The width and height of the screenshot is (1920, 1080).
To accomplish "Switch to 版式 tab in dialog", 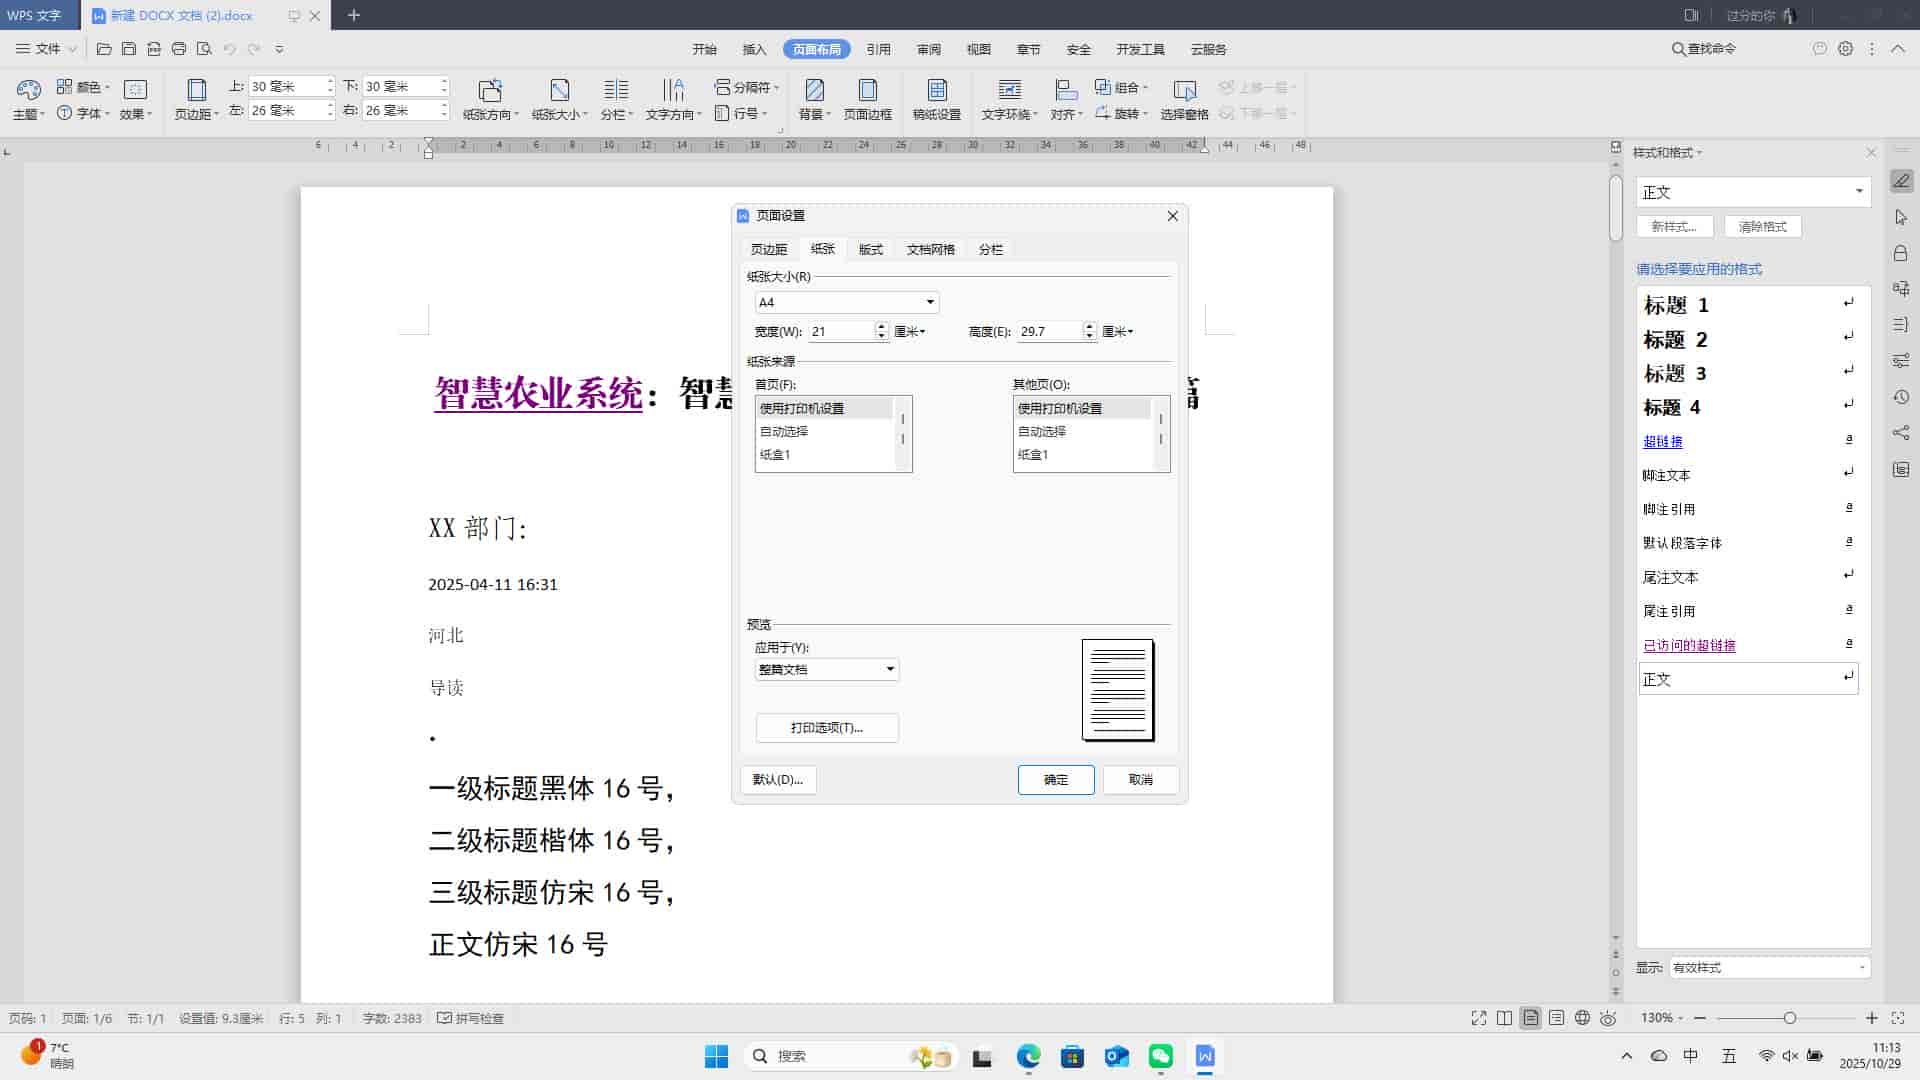I will (x=871, y=249).
